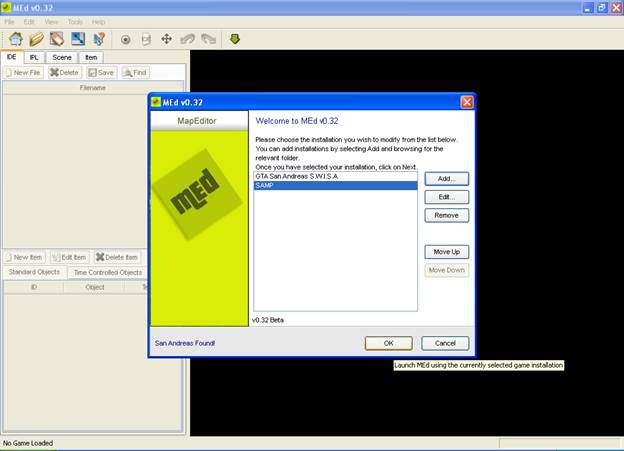This screenshot has width=624, height=451.
Task: Click the Cancel button
Action: [445, 343]
